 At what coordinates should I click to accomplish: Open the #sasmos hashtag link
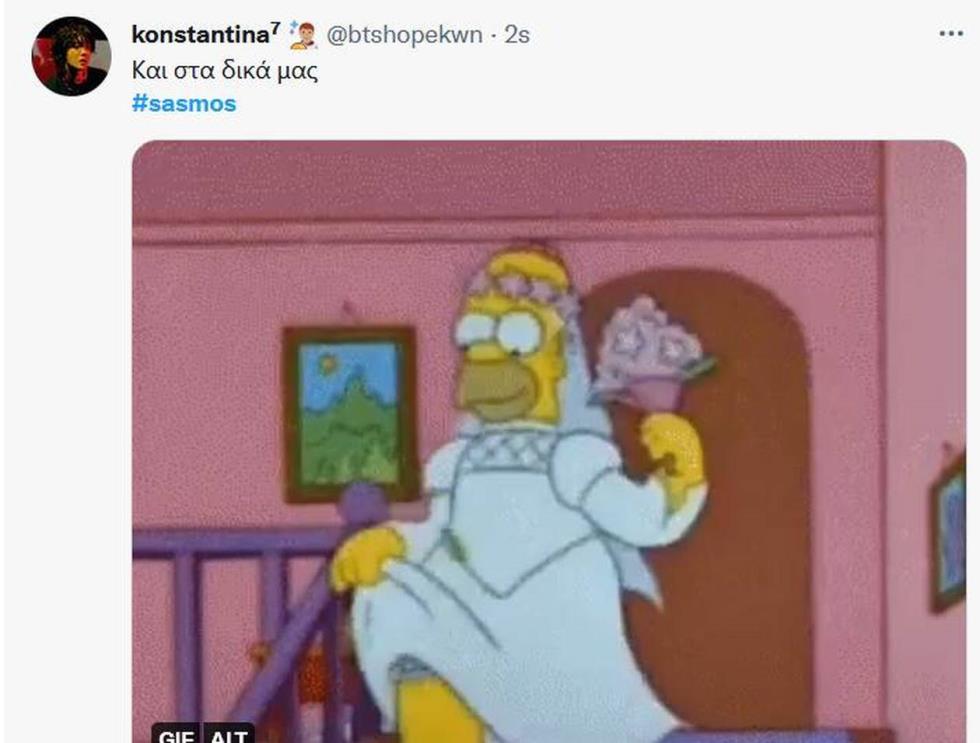[x=184, y=103]
